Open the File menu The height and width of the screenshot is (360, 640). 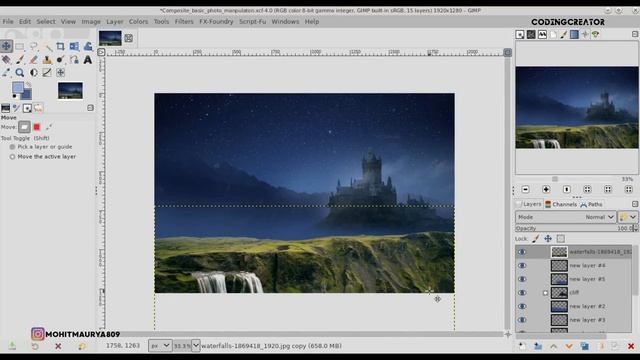click(x=8, y=22)
